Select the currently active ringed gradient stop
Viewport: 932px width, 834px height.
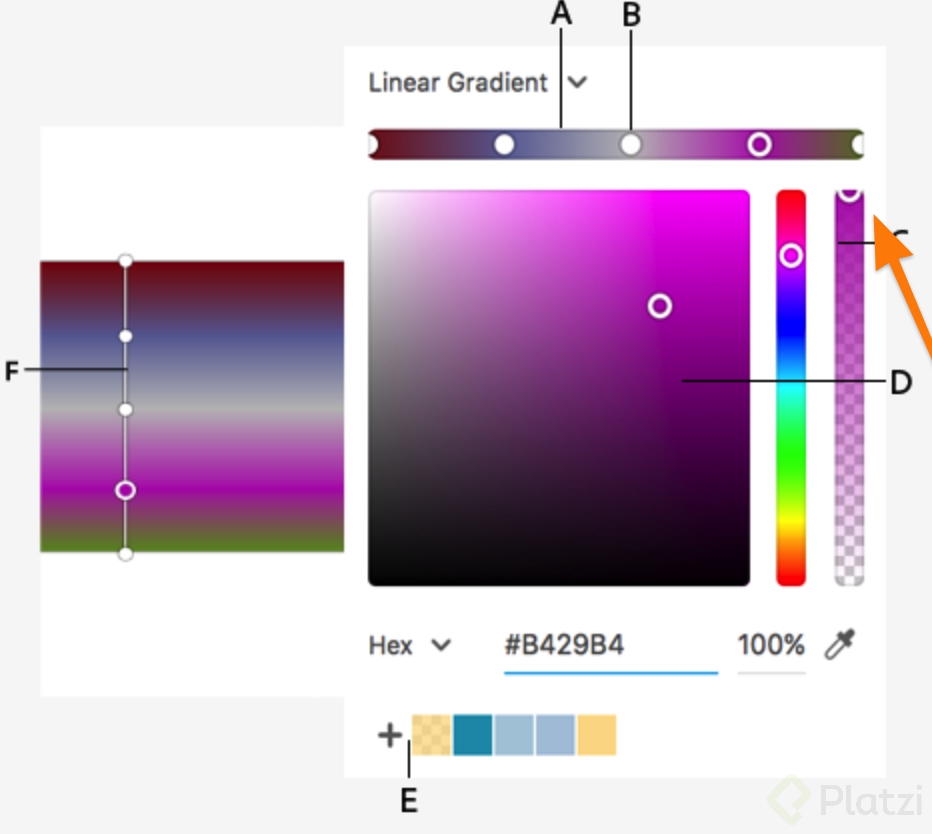click(760, 144)
